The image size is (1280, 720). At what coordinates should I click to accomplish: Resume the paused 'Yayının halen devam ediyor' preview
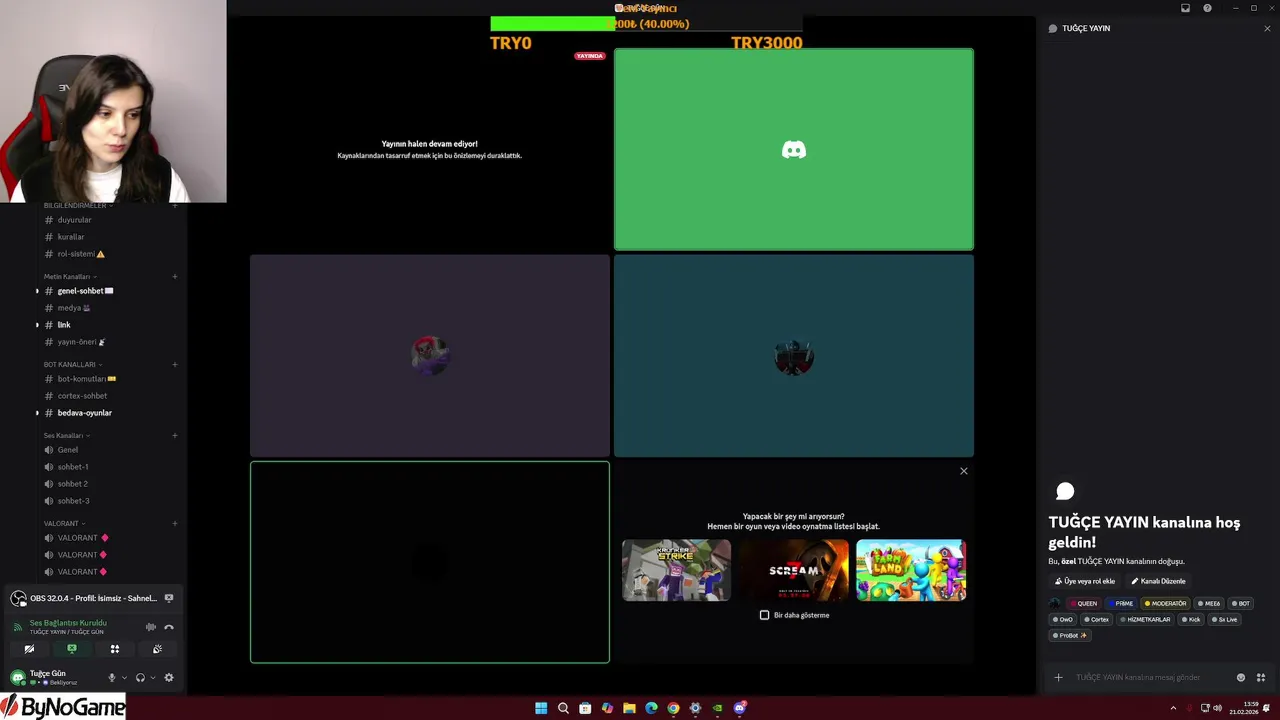[x=430, y=149]
